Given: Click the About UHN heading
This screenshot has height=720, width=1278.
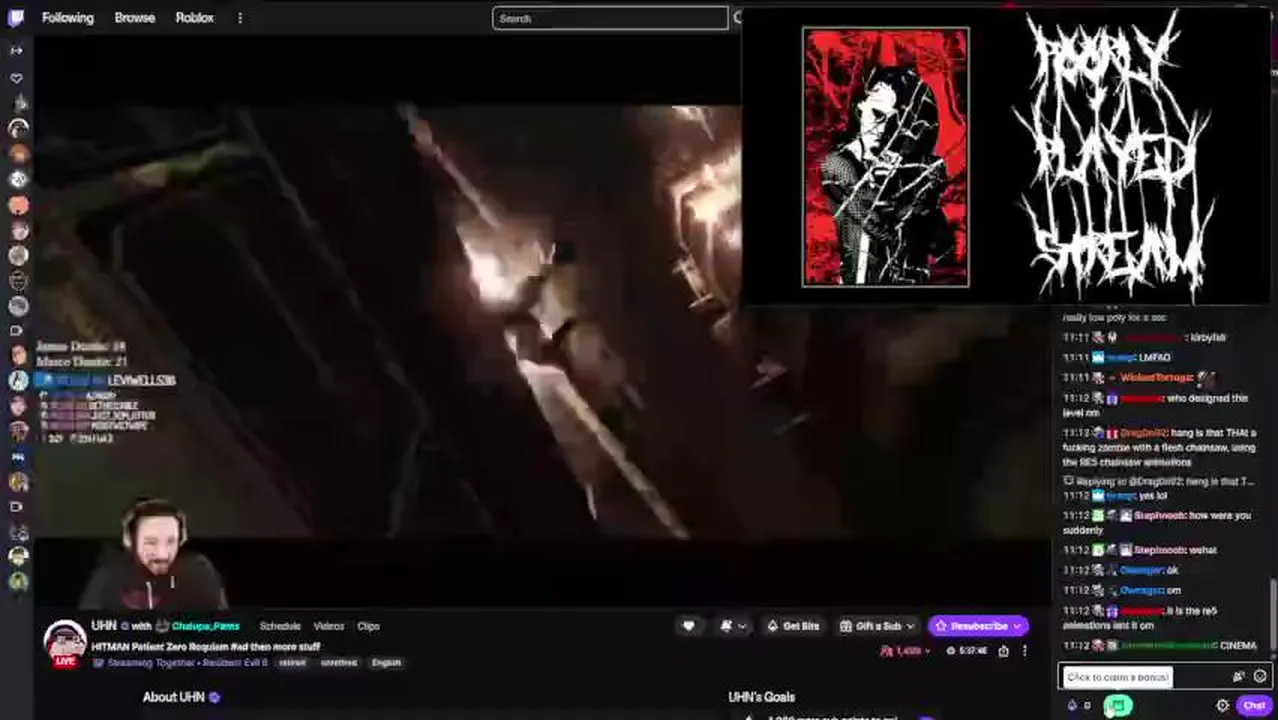Looking at the screenshot, I should point(173,697).
